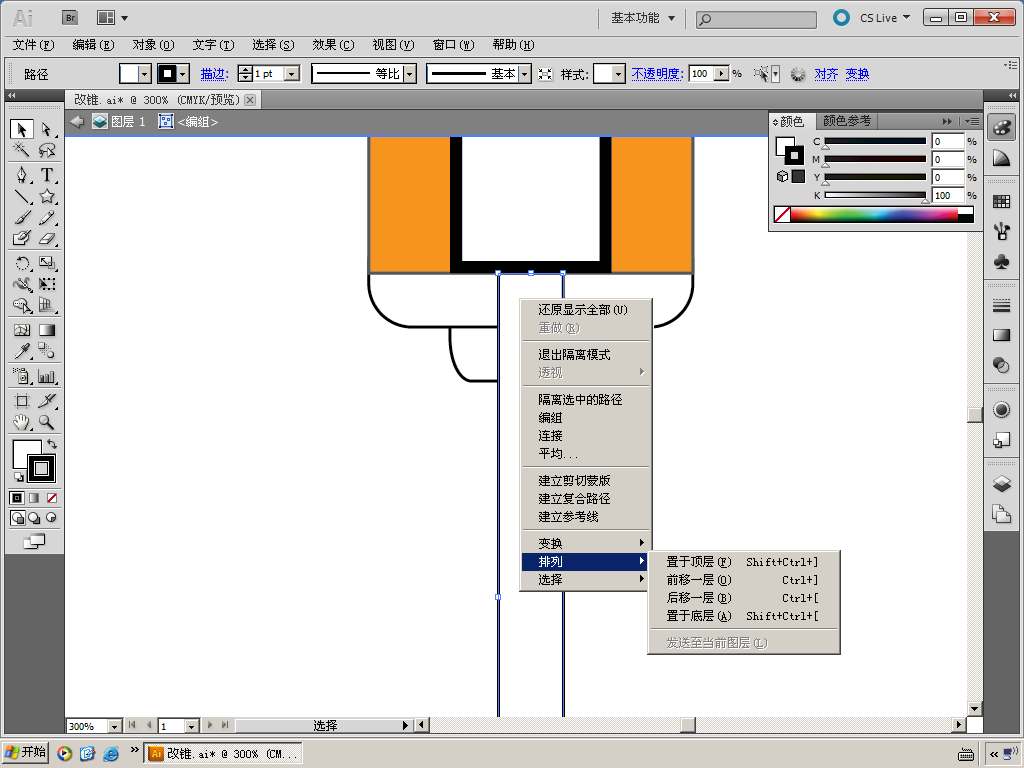Switch to Draw Behind mode
1024x768 pixels.
34,518
